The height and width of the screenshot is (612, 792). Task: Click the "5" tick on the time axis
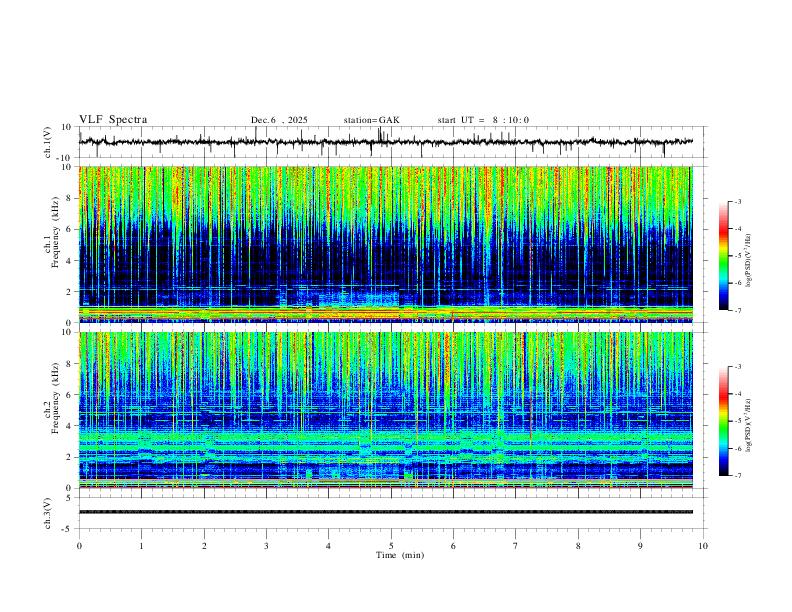[391, 546]
